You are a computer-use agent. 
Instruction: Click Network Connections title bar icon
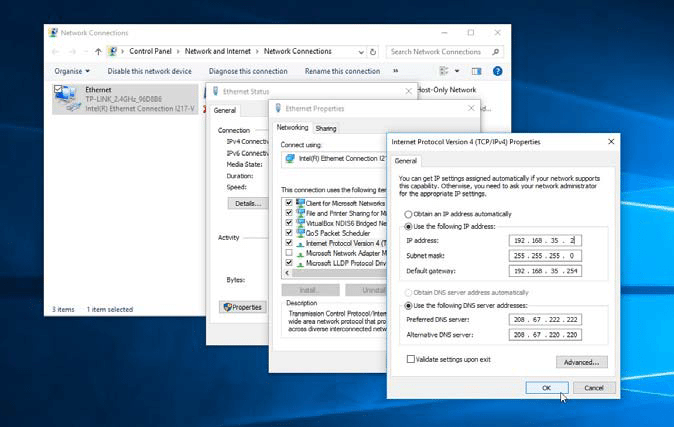pos(53,33)
